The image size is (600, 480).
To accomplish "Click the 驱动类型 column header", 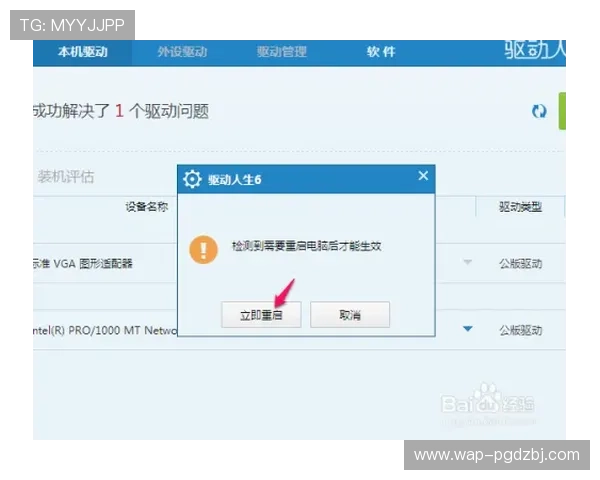I will (x=520, y=207).
